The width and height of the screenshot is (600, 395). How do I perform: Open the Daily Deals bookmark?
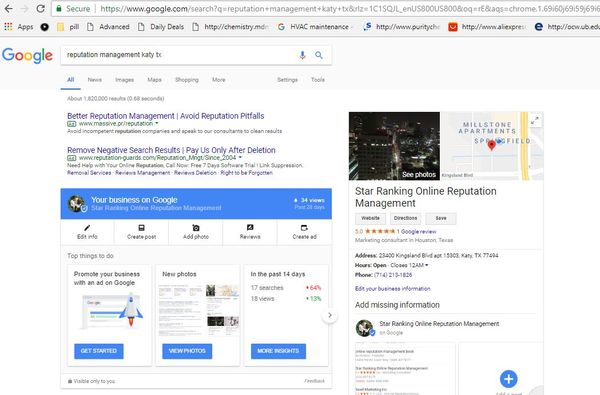[x=161, y=27]
